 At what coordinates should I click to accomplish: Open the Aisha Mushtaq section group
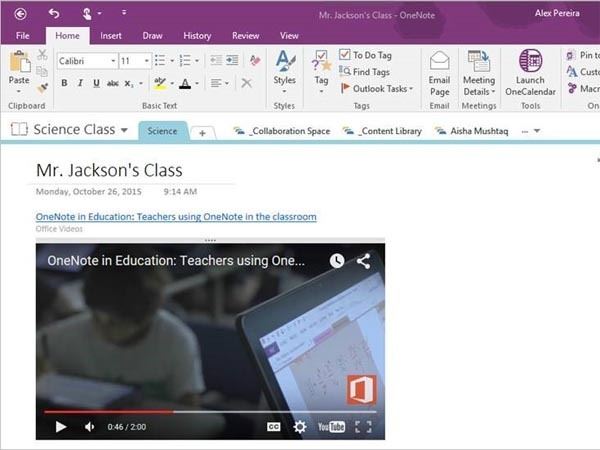coord(471,131)
